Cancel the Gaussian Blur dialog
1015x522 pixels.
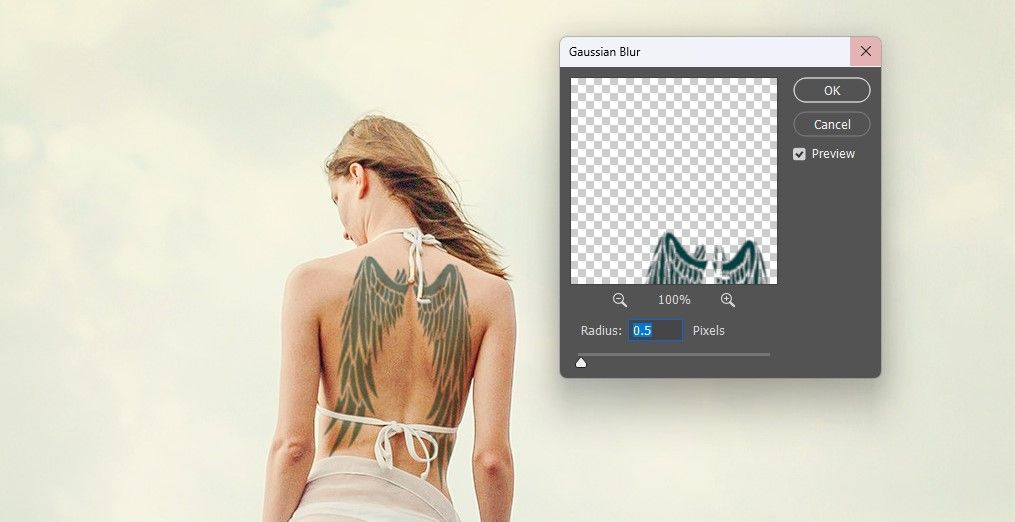tap(832, 124)
